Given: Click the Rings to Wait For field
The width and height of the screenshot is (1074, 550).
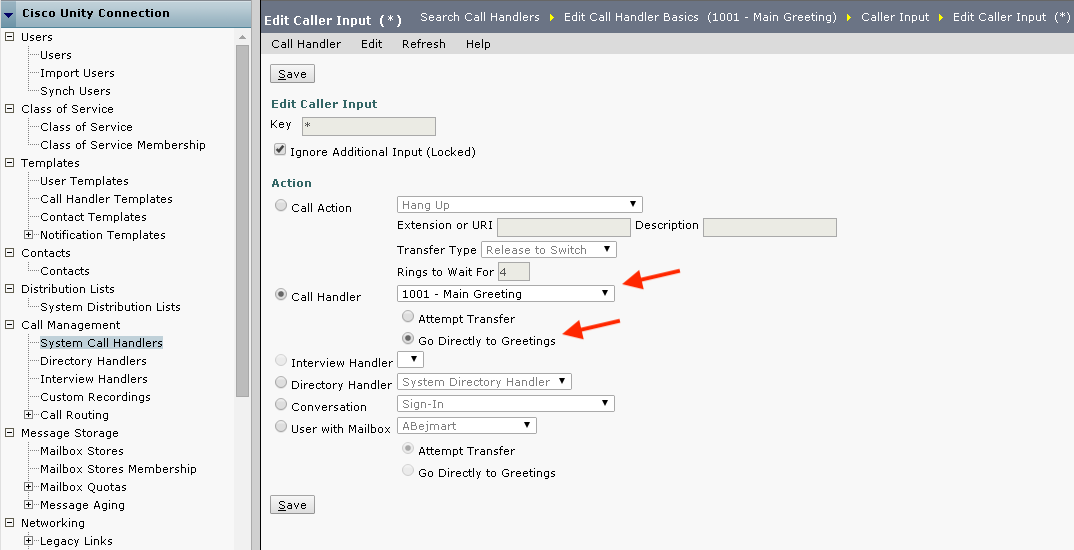Looking at the screenshot, I should (514, 272).
